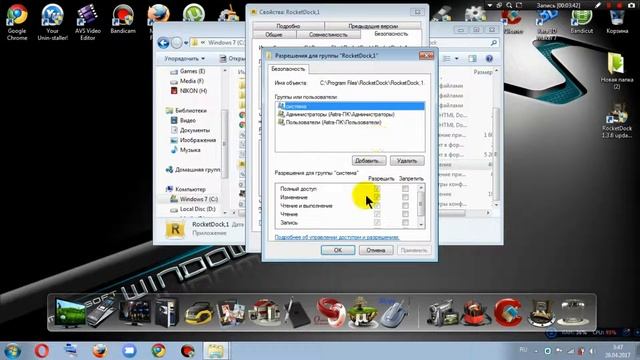Toggle the Explorer preview pane icon

click(x=472, y=59)
